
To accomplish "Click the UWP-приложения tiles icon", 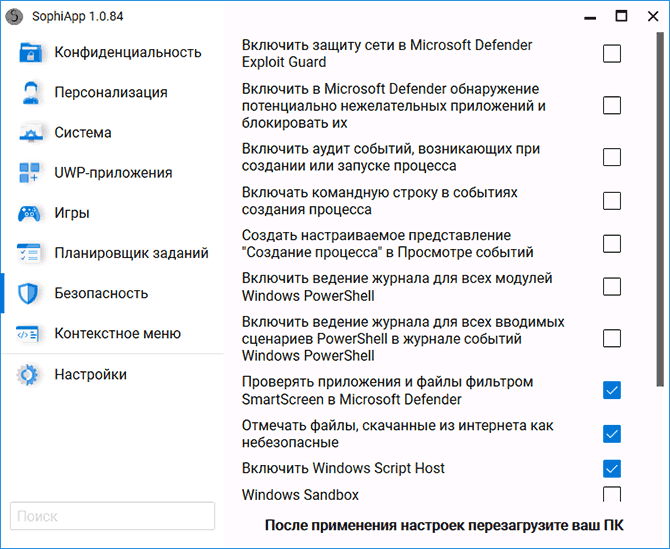I will tap(29, 173).
